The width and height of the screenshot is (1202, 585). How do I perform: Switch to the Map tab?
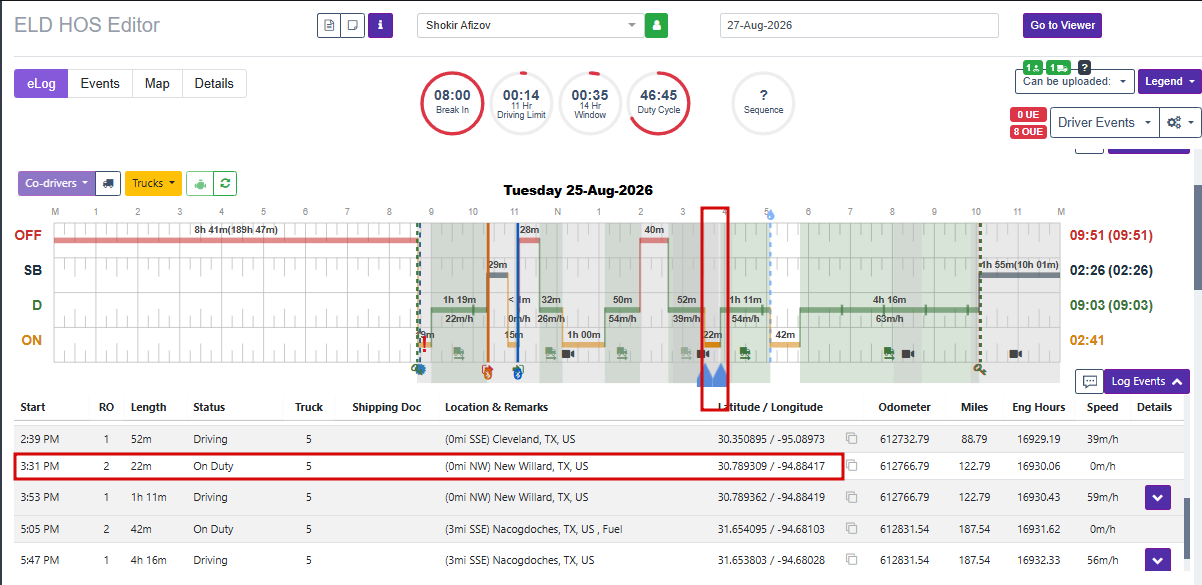click(157, 84)
